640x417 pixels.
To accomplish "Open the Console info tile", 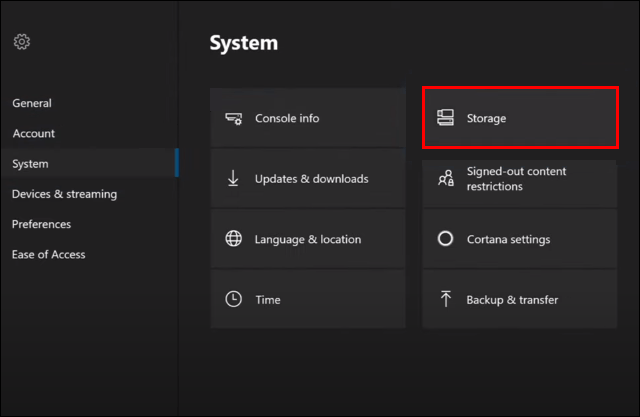I will pyautogui.click(x=308, y=118).
